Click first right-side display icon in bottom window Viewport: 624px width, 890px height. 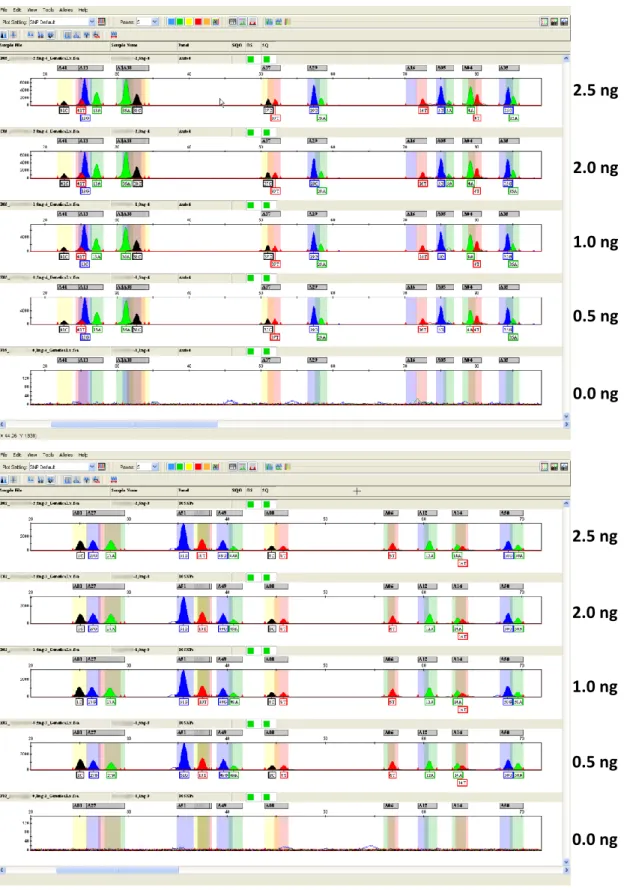click(545, 467)
